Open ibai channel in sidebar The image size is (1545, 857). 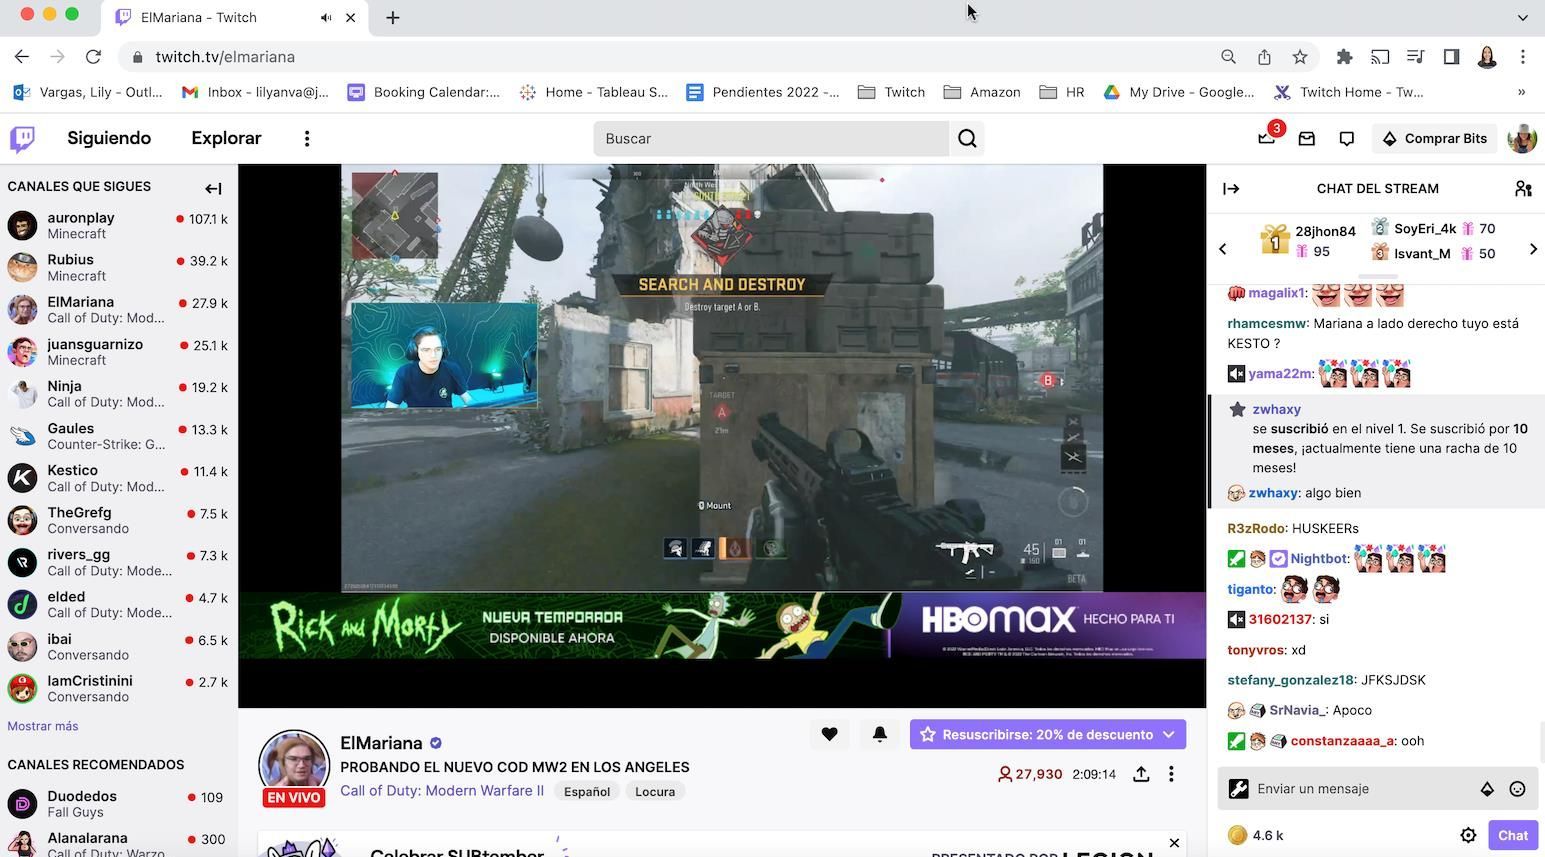[118, 646]
